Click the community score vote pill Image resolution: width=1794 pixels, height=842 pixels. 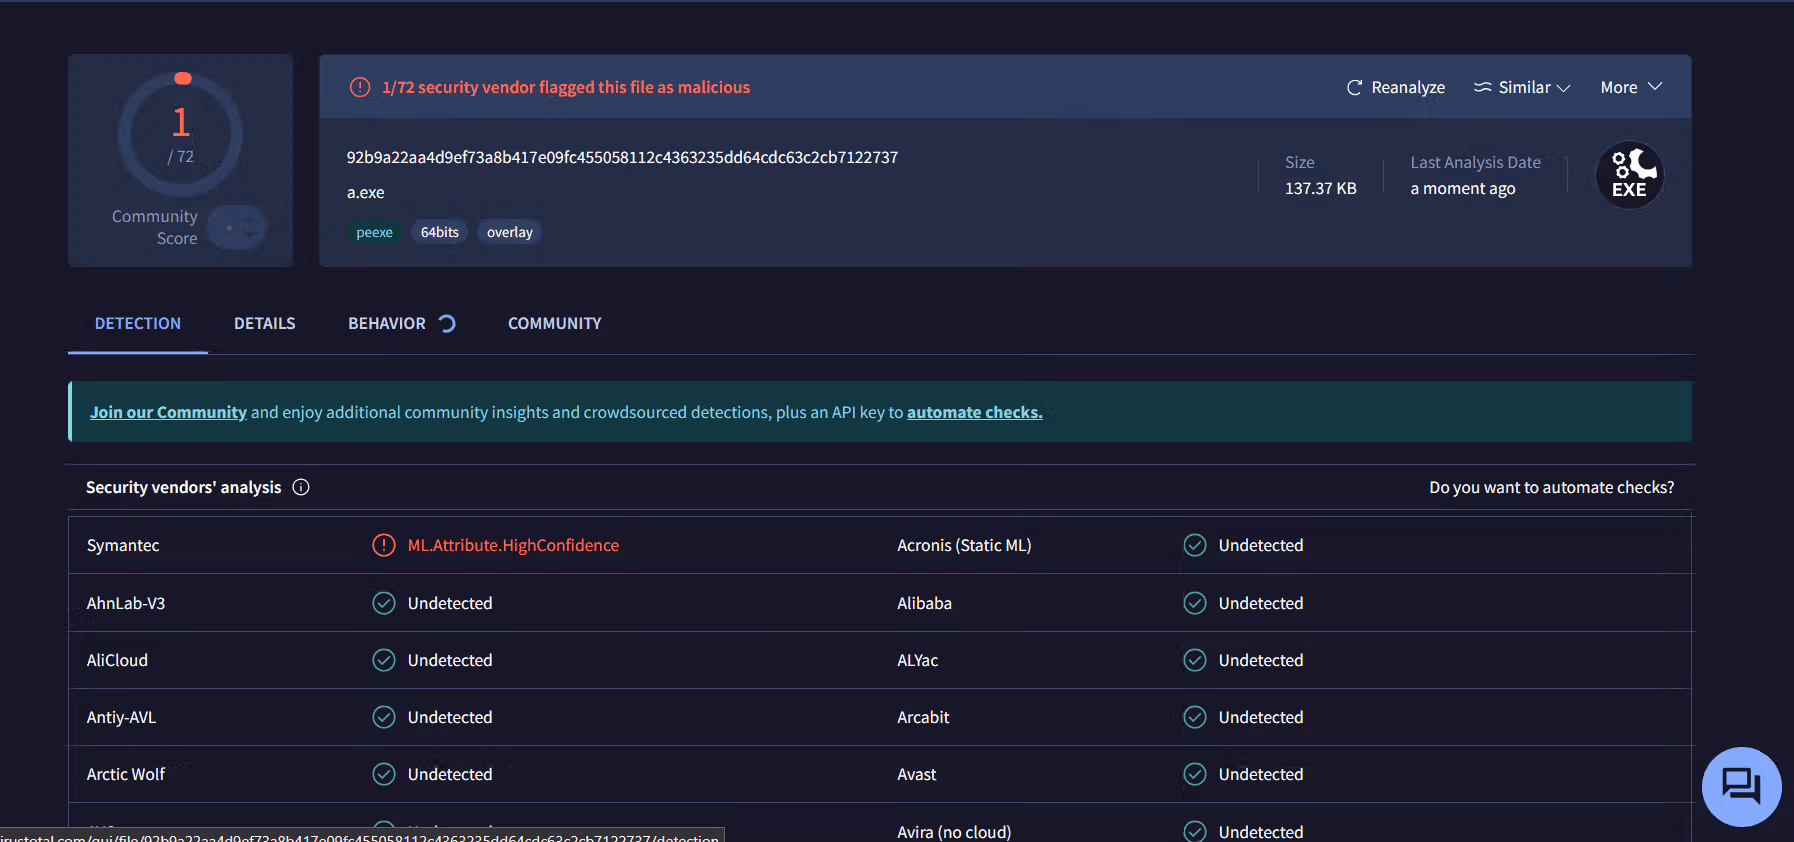pos(238,228)
